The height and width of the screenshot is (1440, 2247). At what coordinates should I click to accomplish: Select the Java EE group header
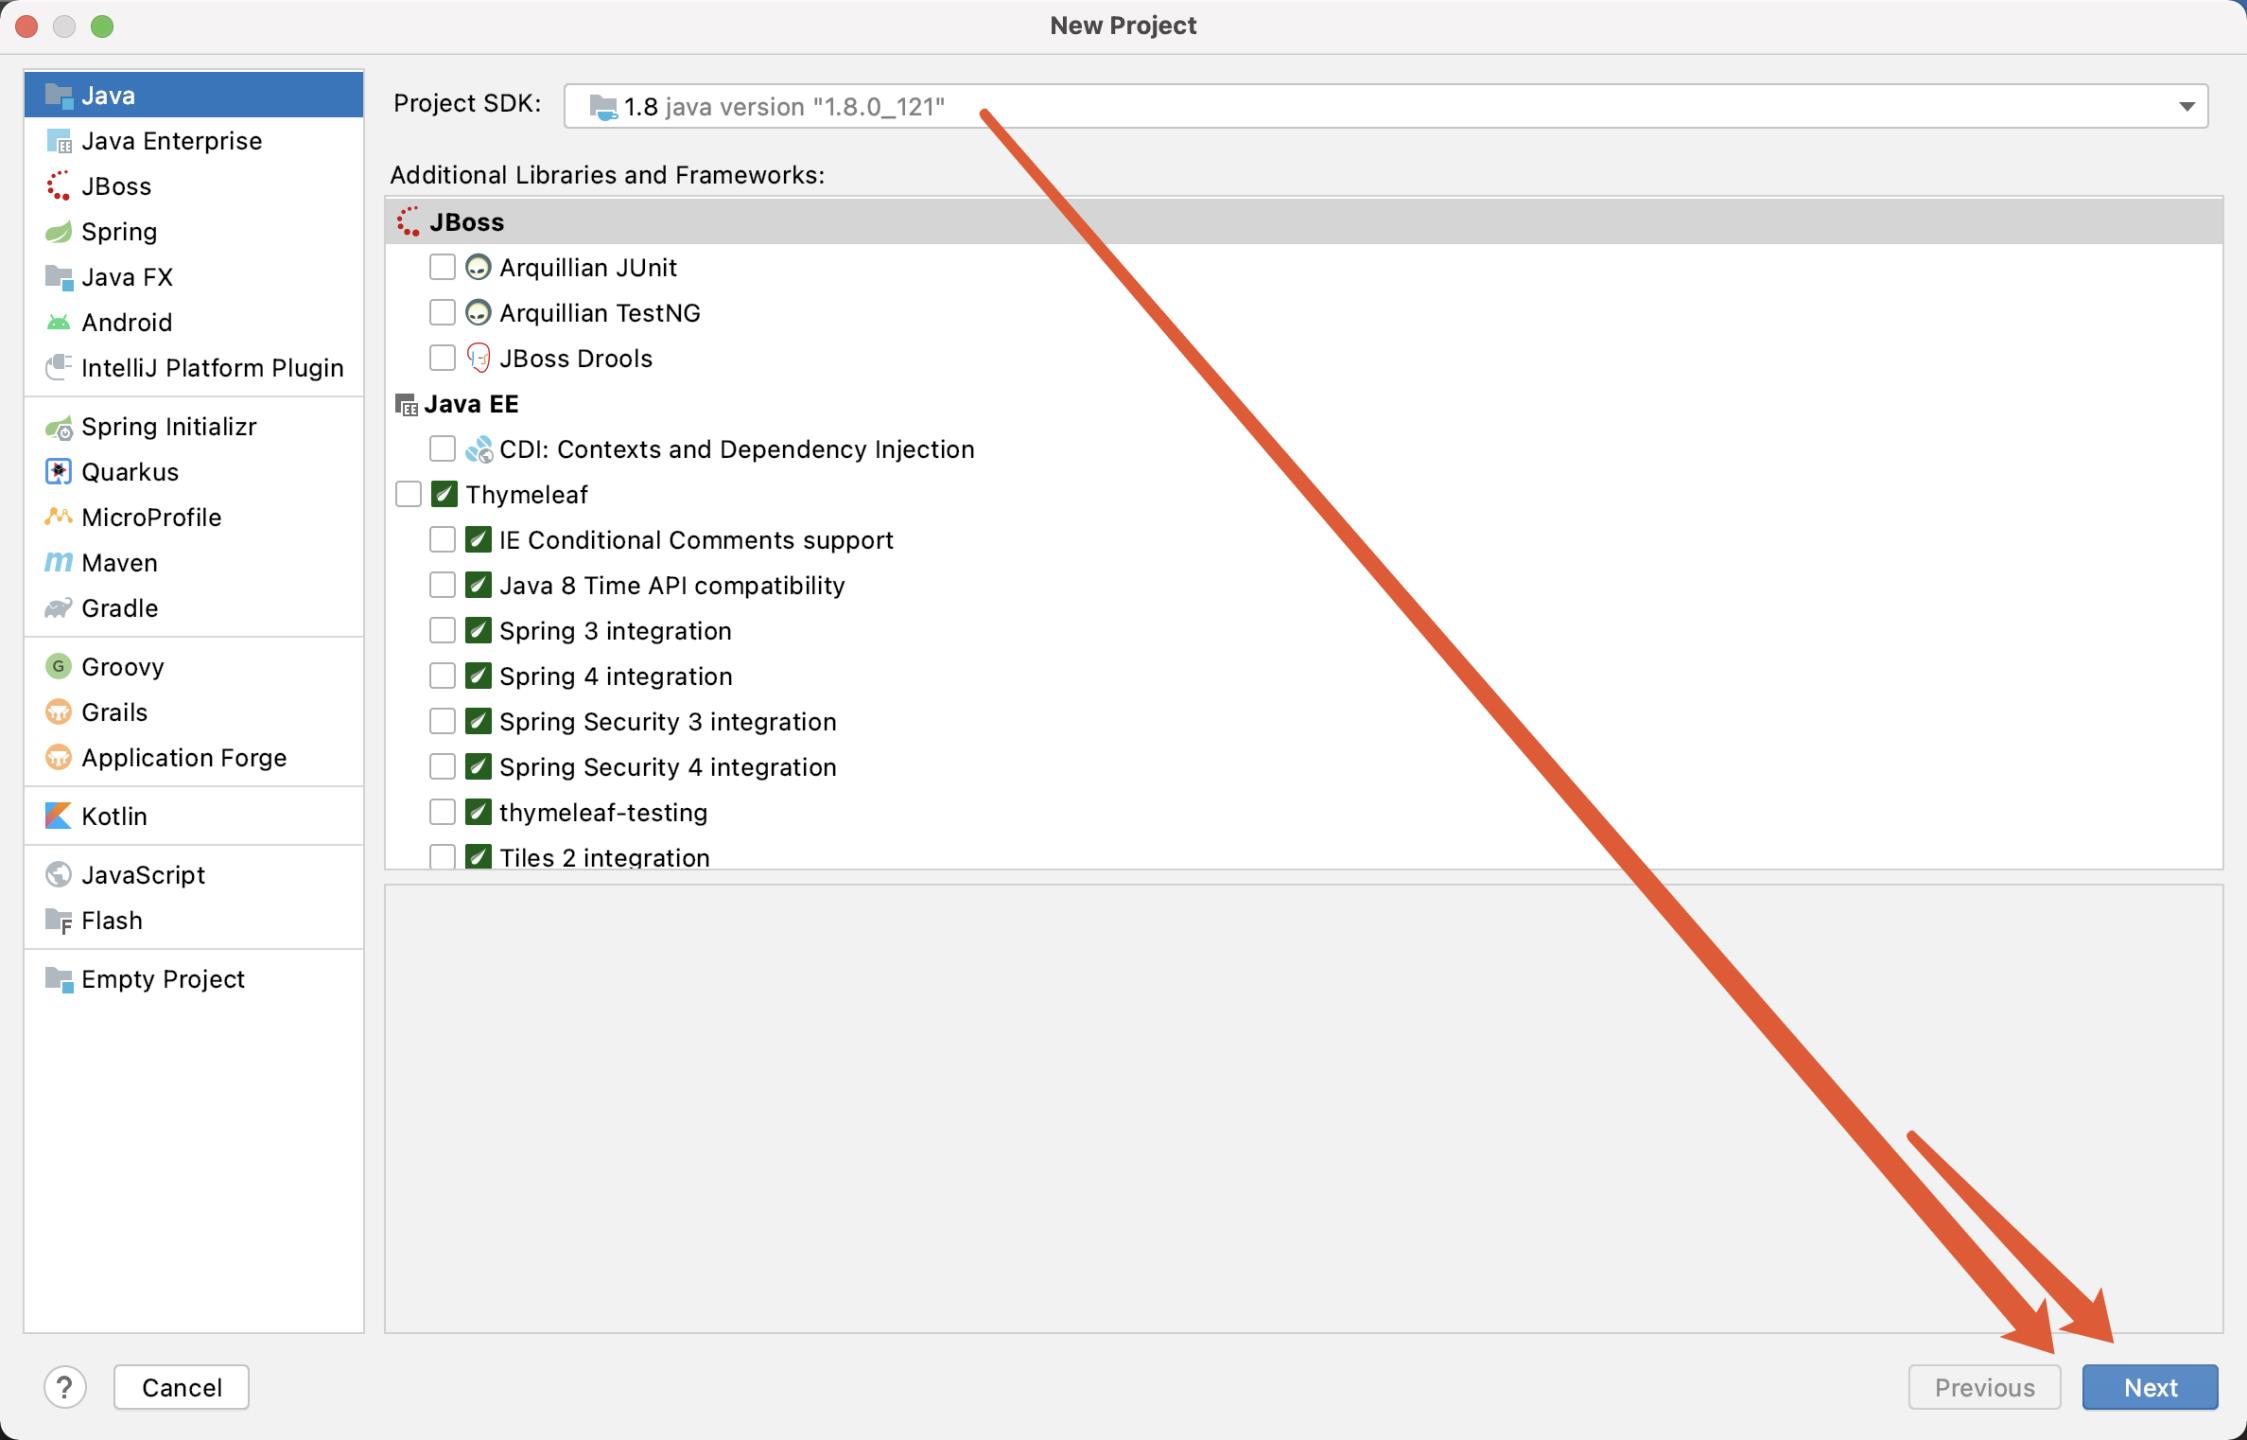coord(1304,404)
